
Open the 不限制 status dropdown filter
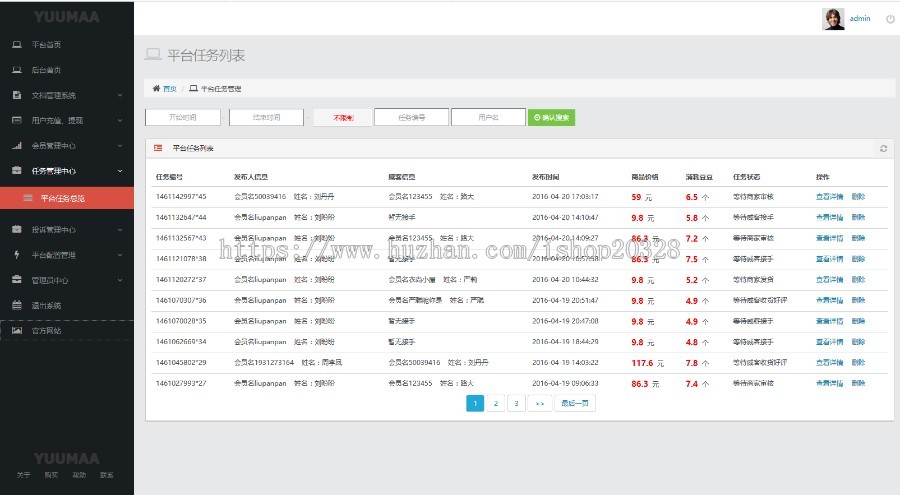pos(342,117)
